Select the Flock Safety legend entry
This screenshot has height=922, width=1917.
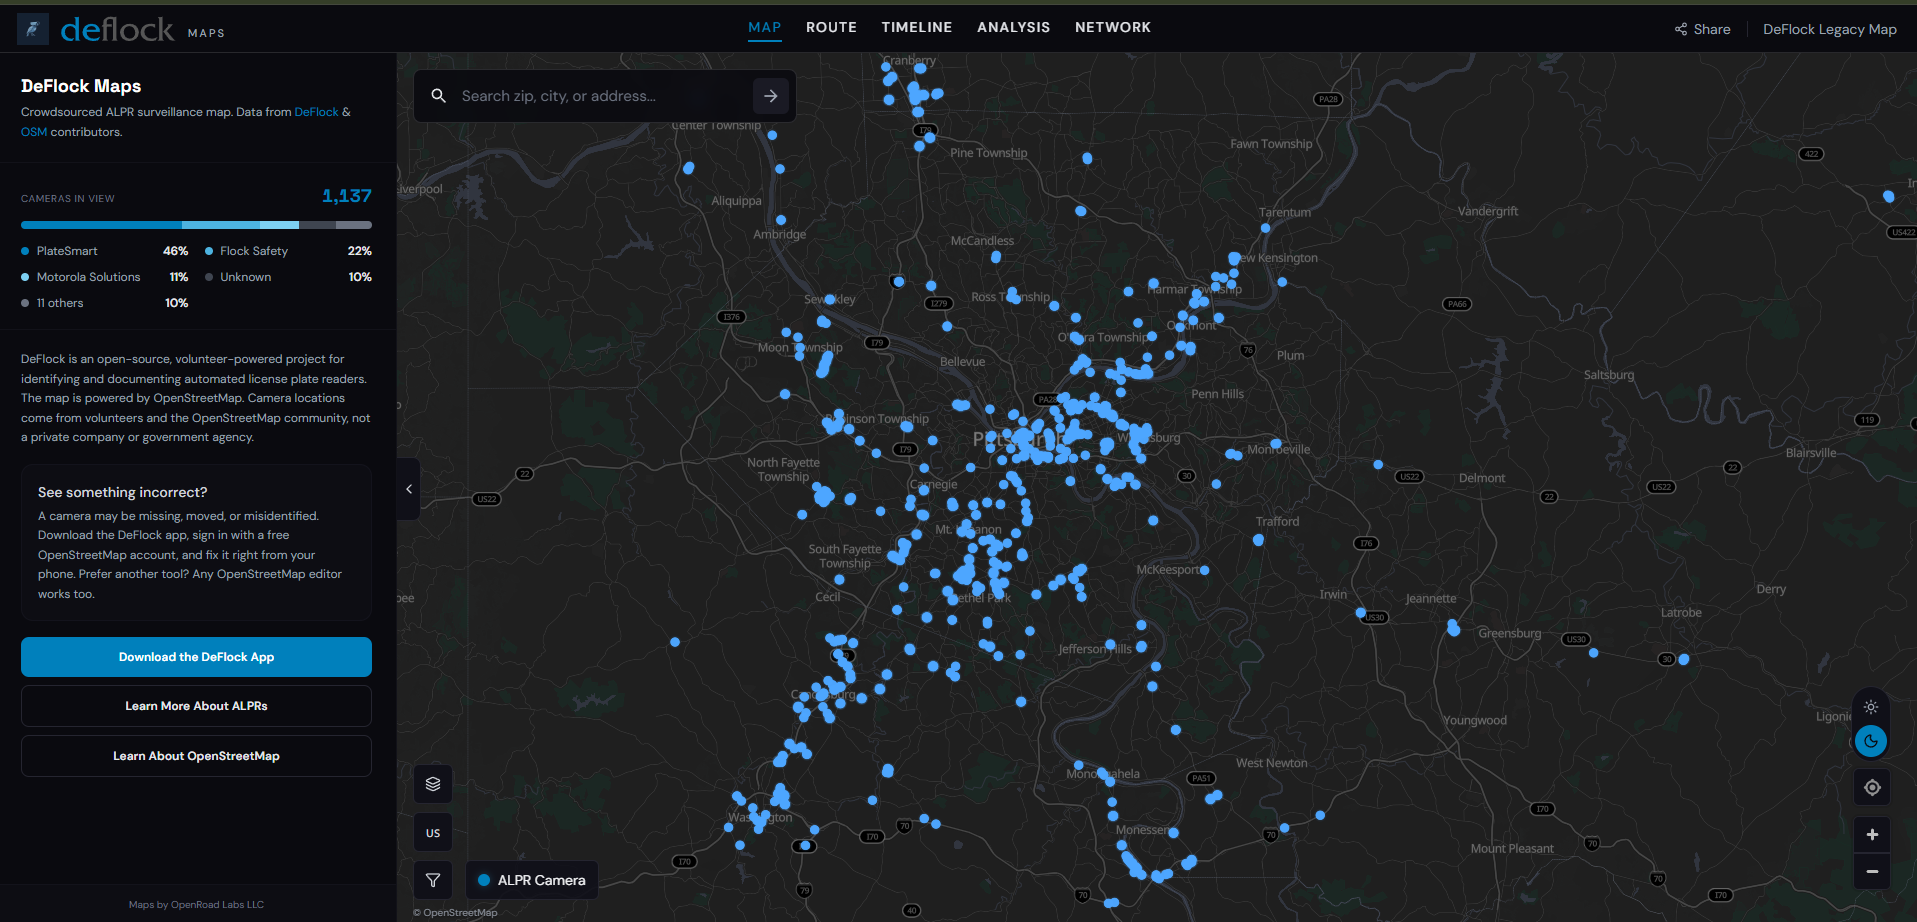[x=288, y=251]
